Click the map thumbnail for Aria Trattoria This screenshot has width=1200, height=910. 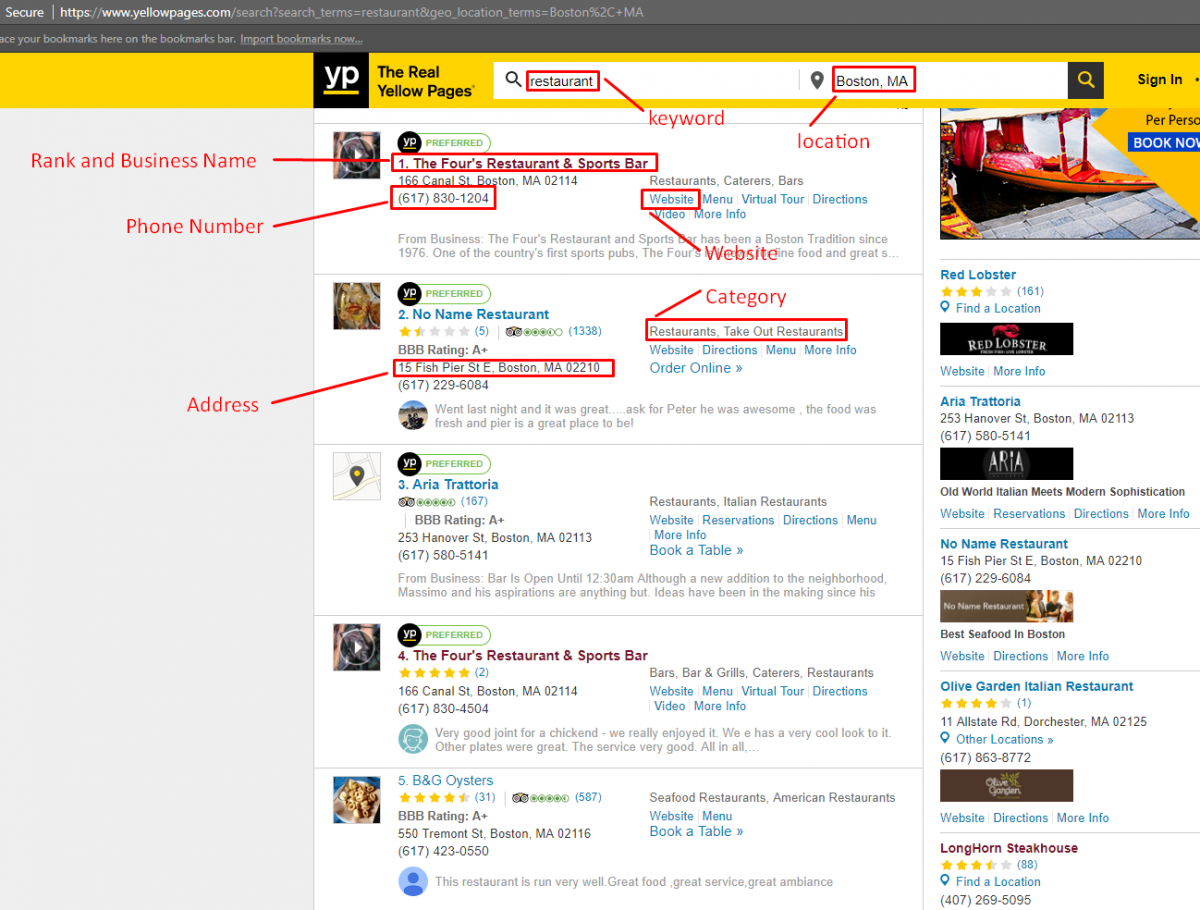(x=357, y=477)
